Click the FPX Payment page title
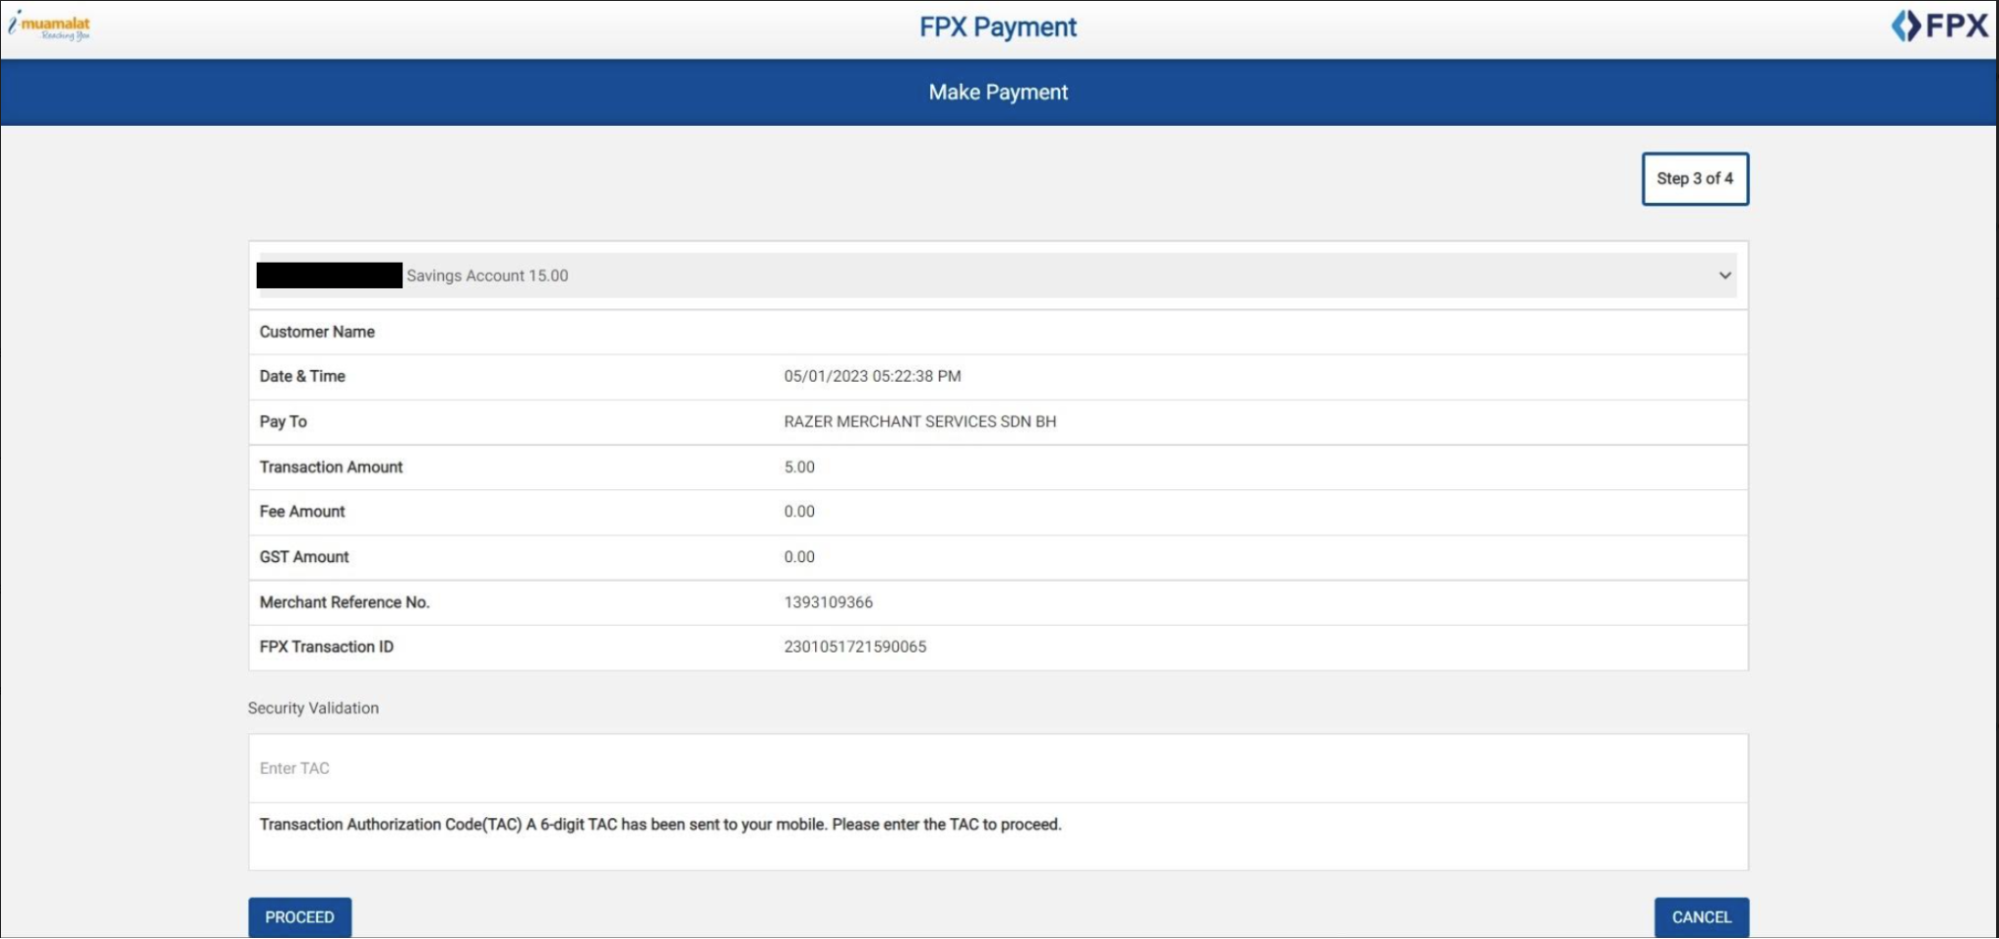Viewport: 1999px width, 939px height. 997,27
